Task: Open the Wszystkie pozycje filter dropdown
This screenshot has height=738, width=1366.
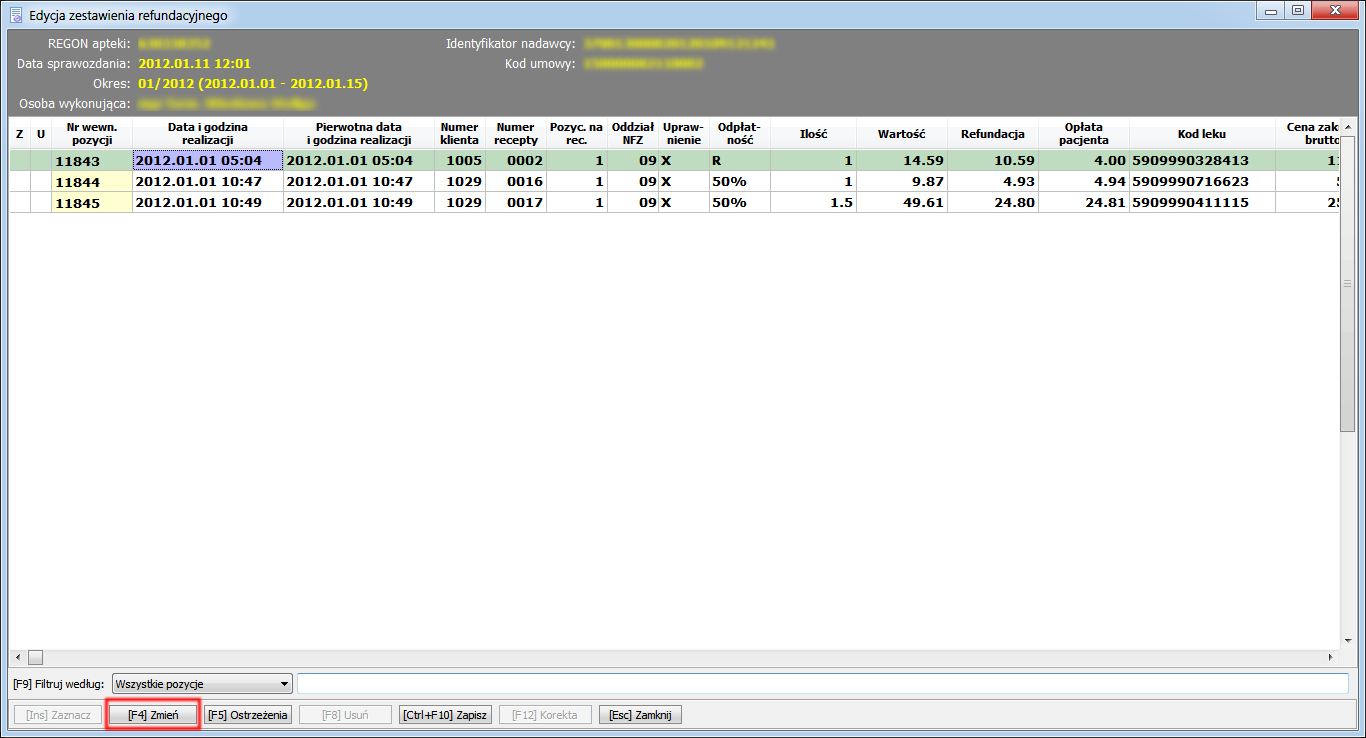Action: click(x=202, y=684)
